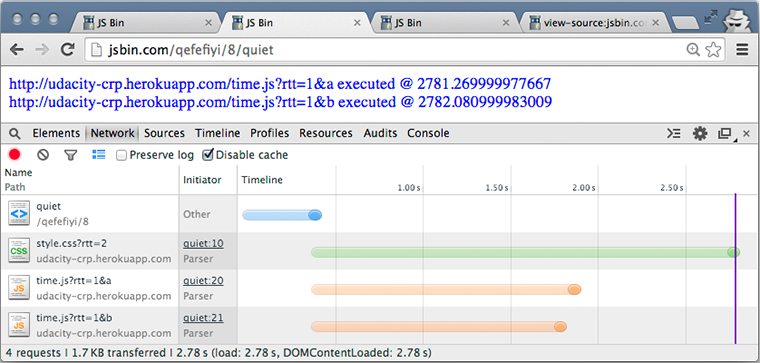
Task: Reload the jsbin page
Action: (x=67, y=49)
